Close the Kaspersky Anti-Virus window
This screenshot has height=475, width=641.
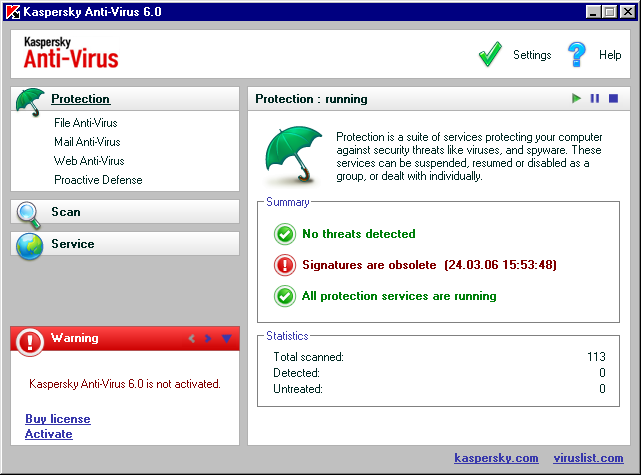(628, 11)
